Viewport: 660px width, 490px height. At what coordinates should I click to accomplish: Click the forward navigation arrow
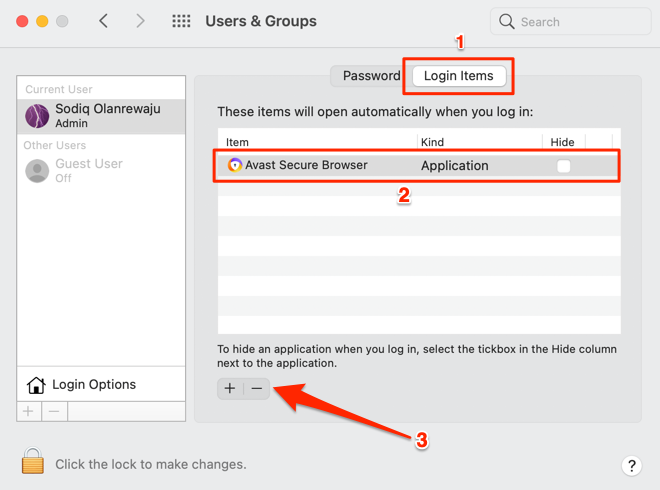click(x=140, y=21)
